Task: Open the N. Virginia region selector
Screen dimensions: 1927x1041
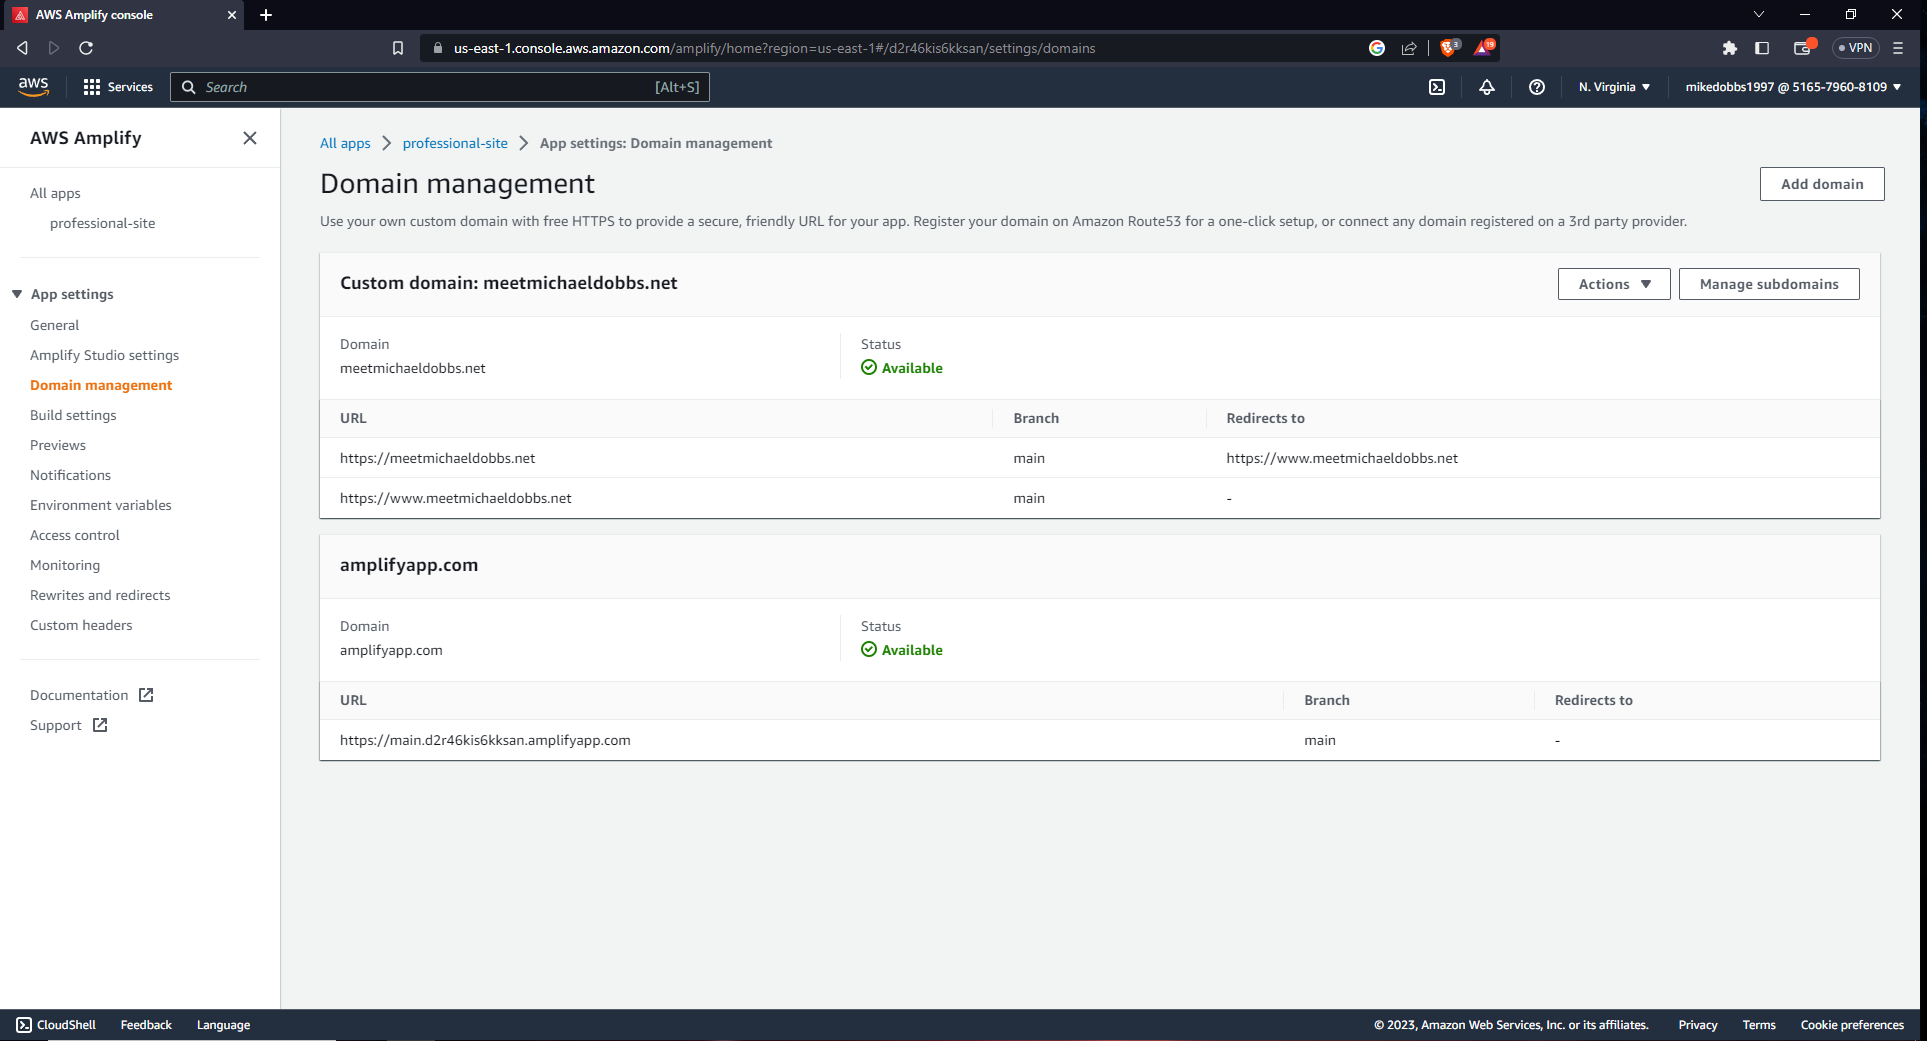Action: click(x=1614, y=87)
